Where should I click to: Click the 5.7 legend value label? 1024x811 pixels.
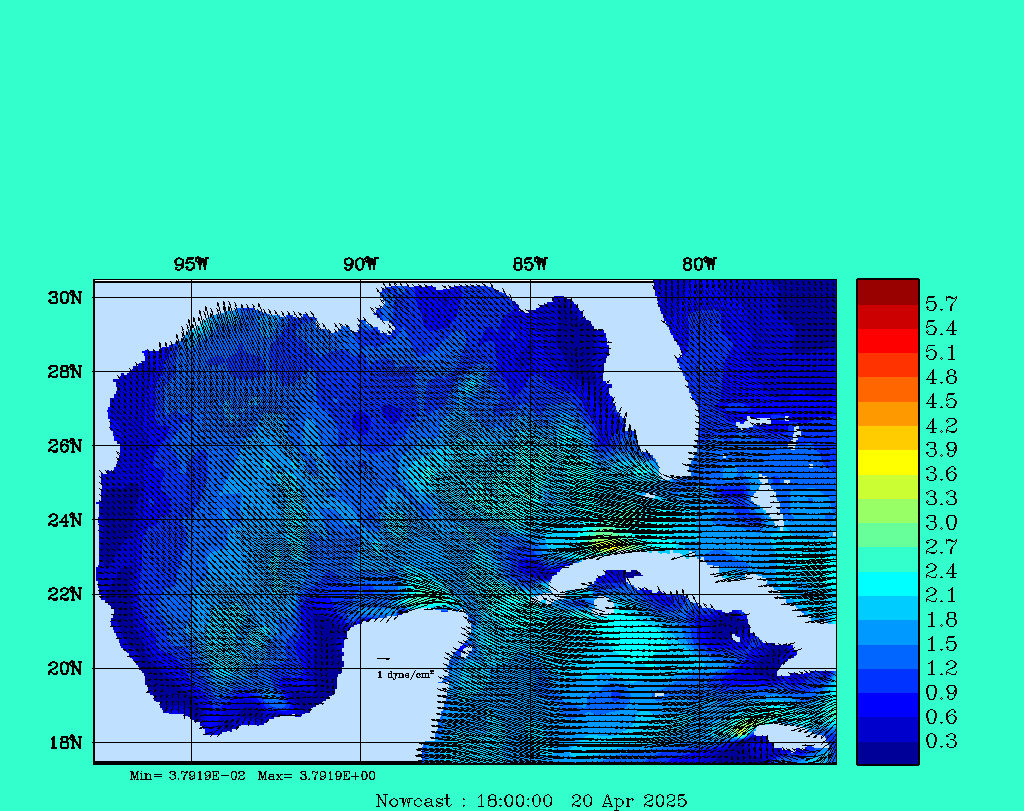point(941,303)
